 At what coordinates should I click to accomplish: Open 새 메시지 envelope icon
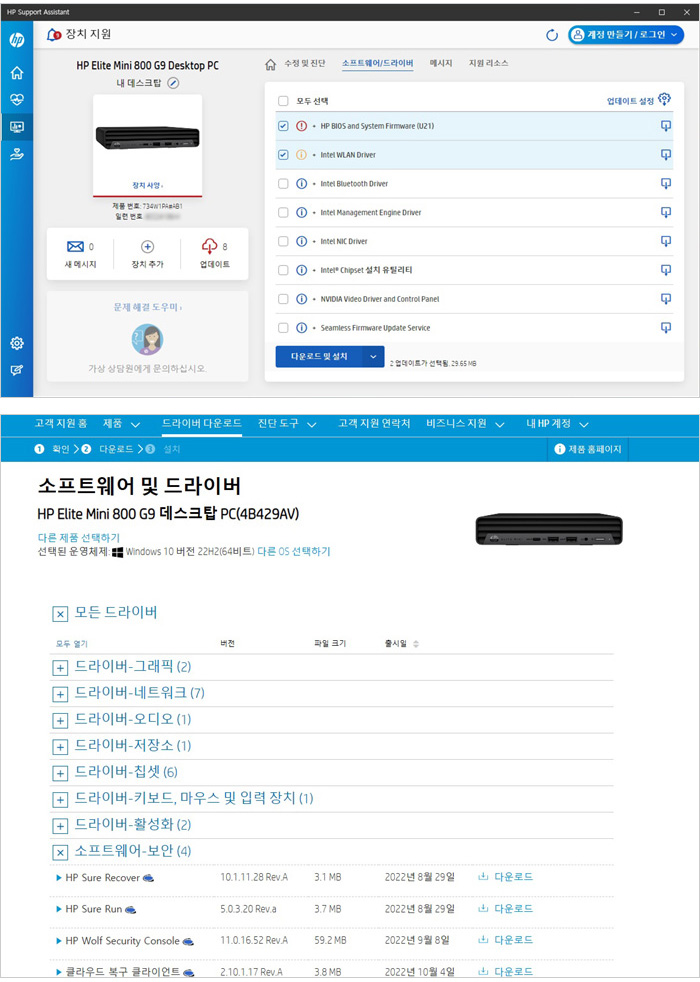pos(75,247)
